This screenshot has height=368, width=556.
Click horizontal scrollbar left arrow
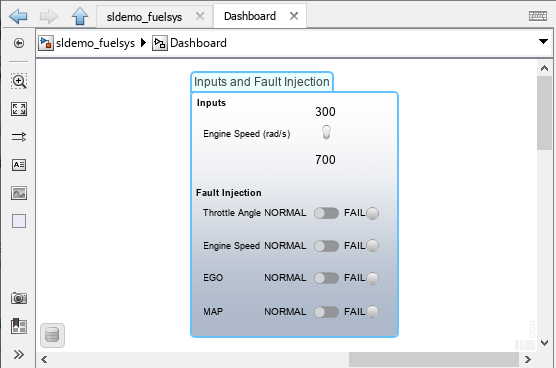(44, 359)
